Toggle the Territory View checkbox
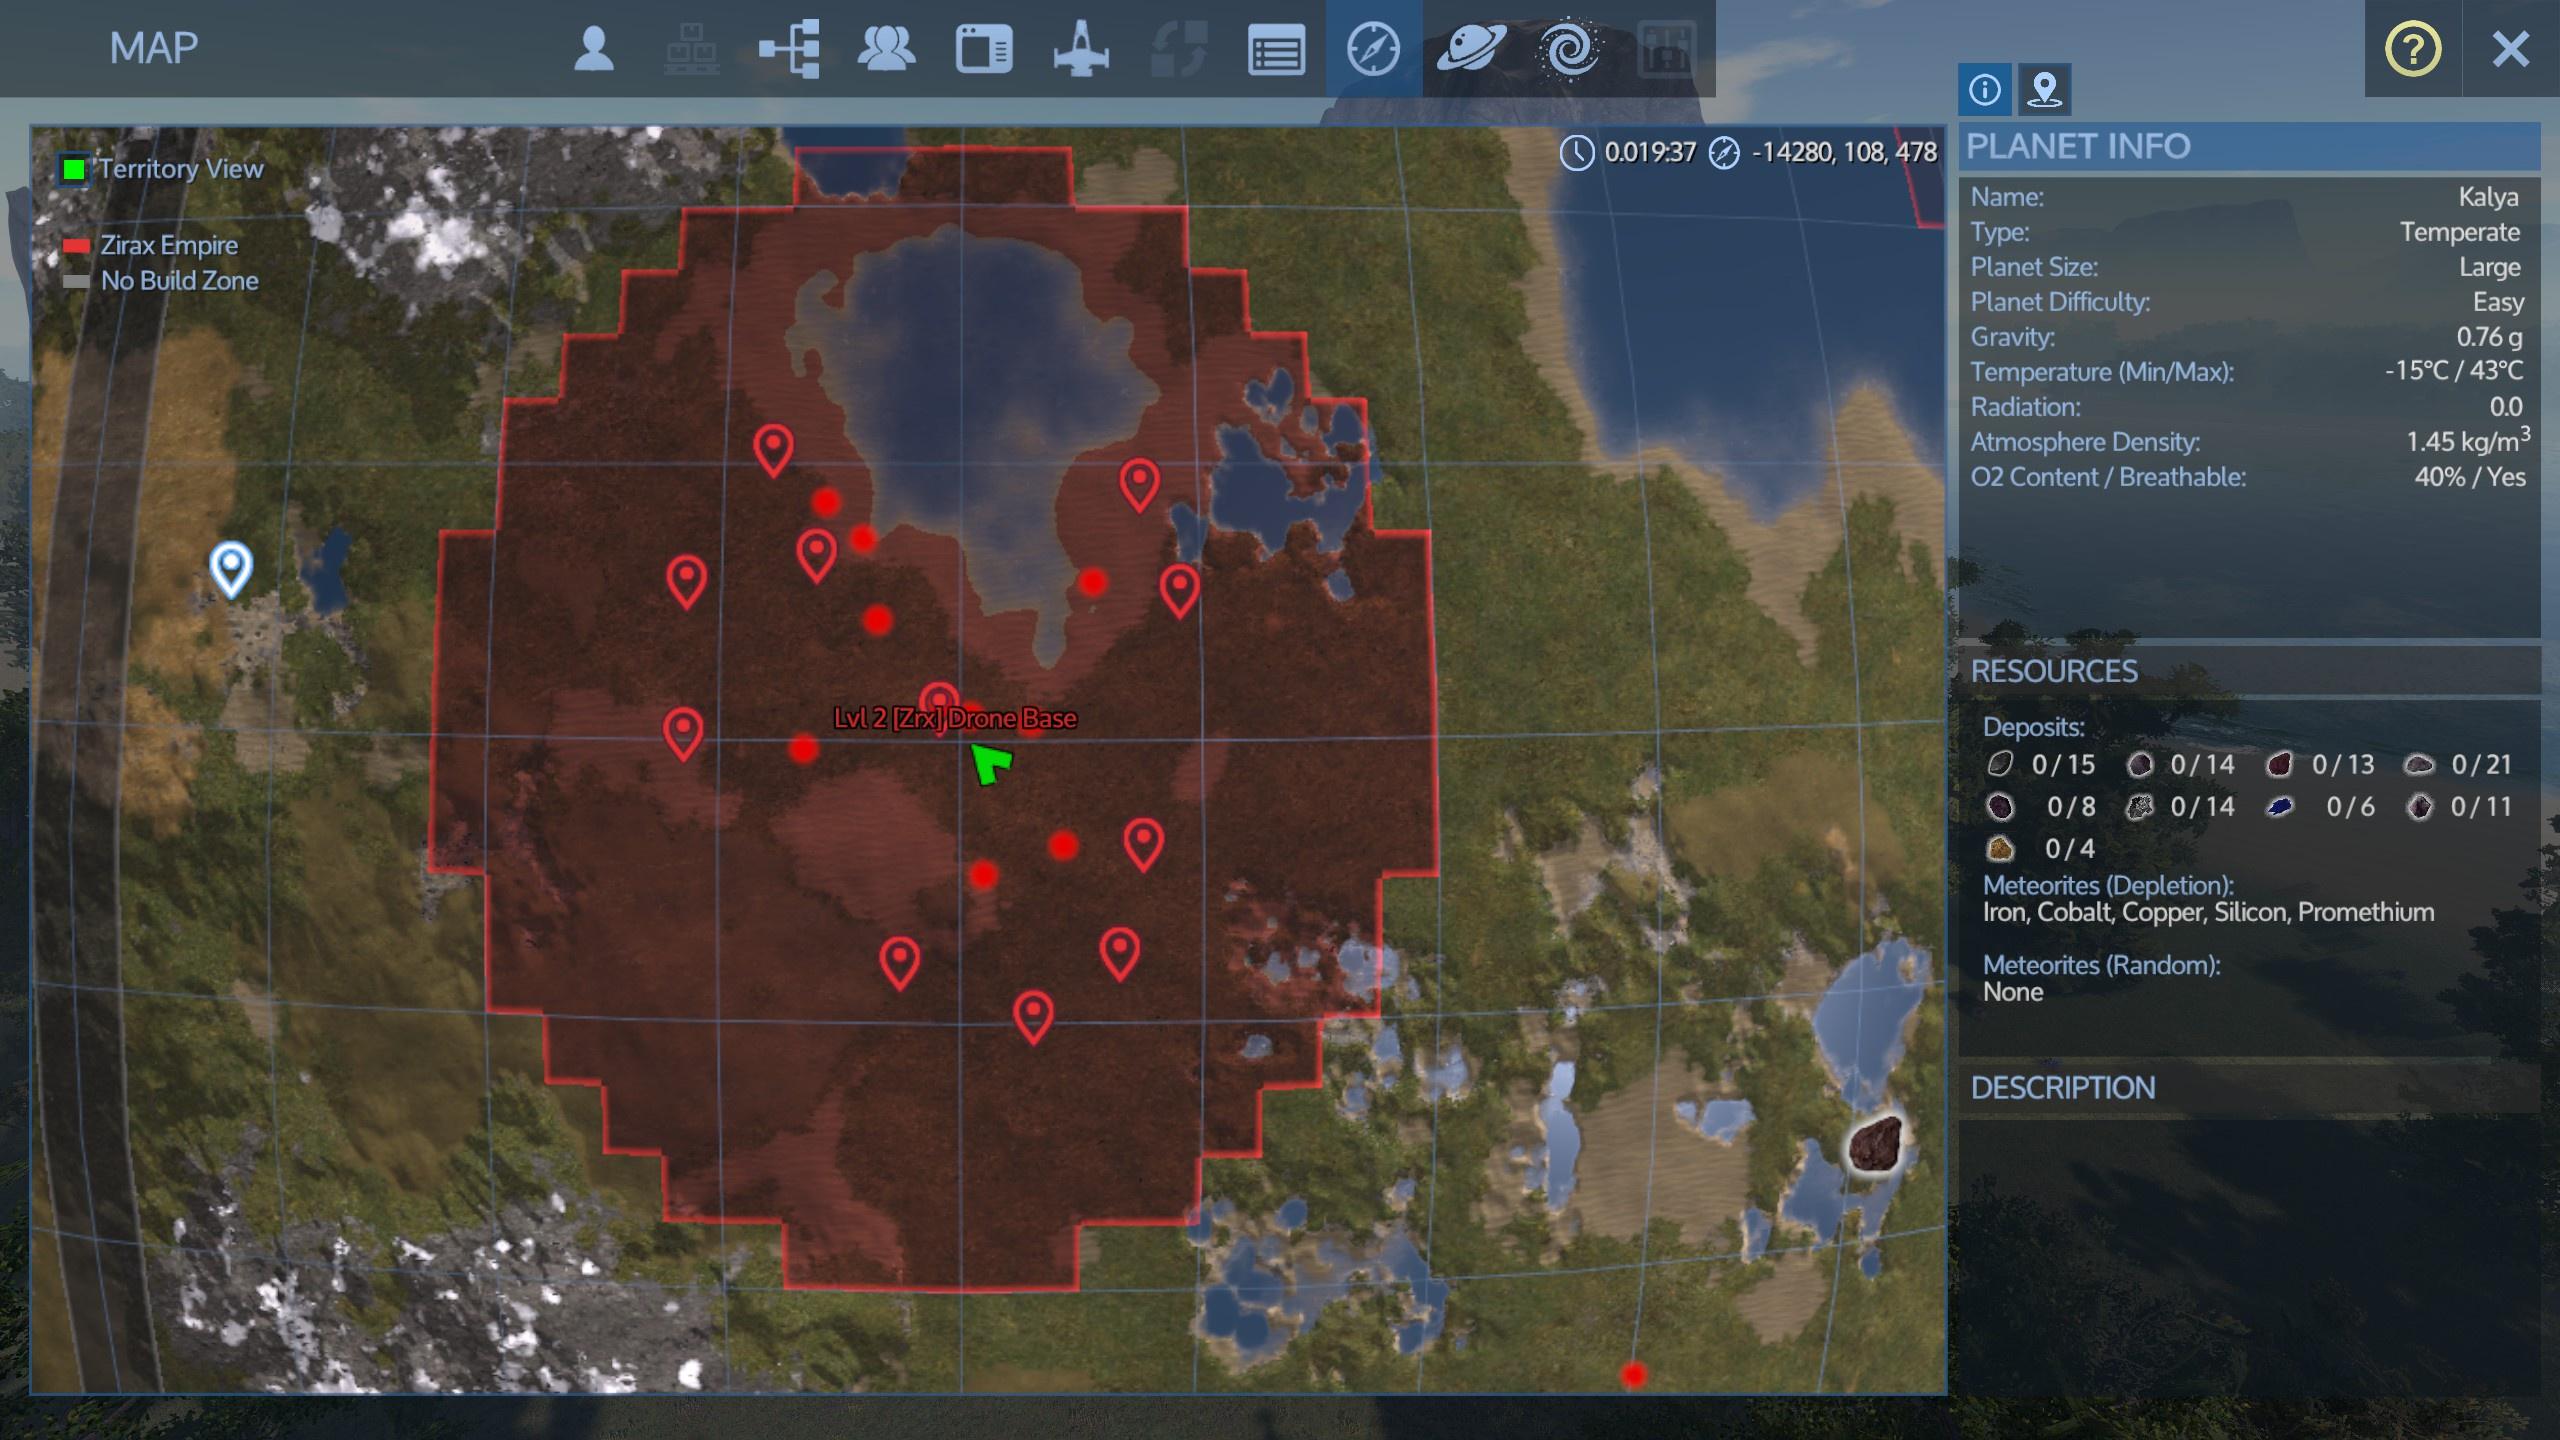 tap(74, 169)
